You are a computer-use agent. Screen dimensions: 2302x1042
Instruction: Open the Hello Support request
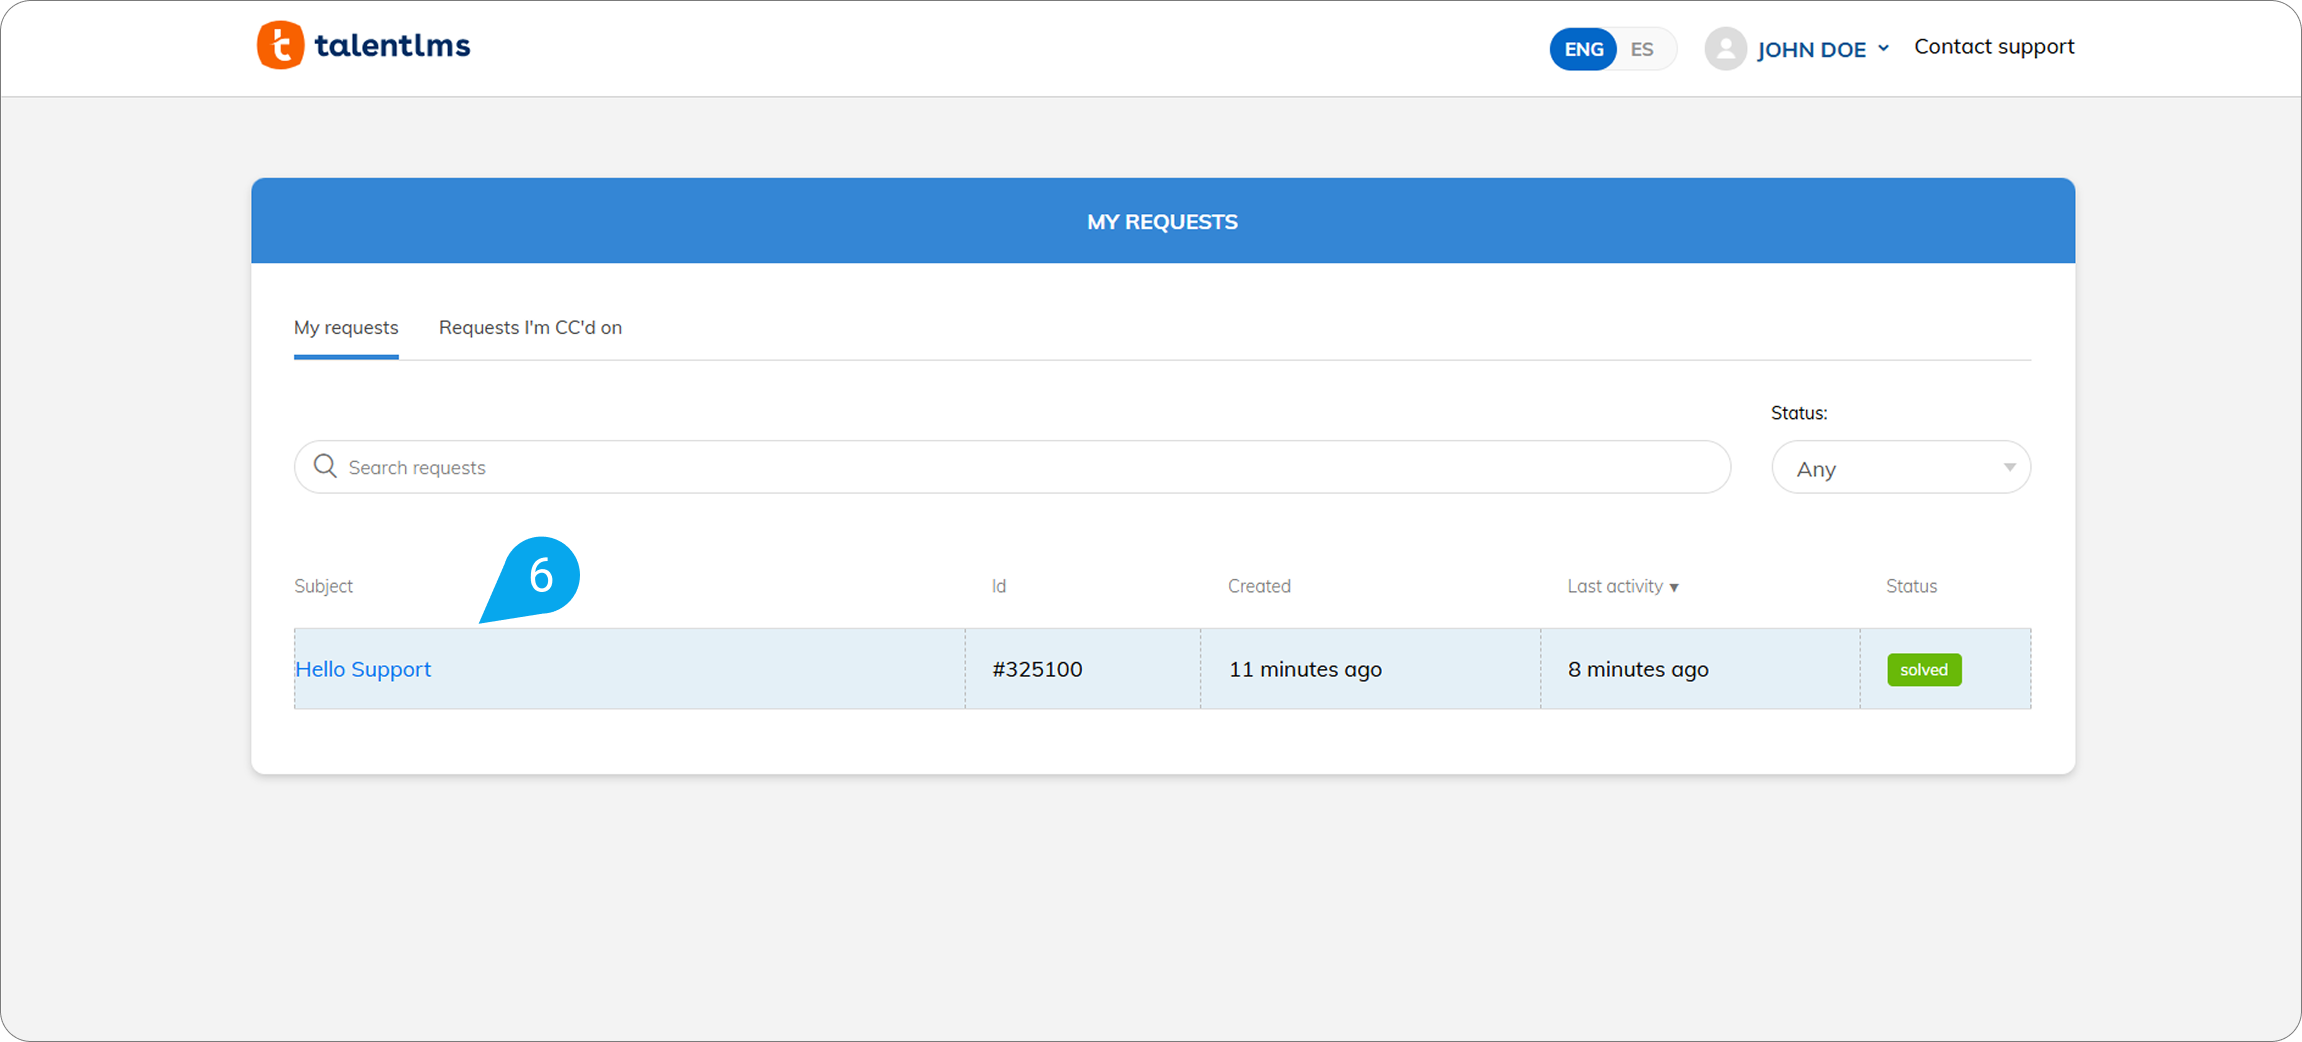tap(363, 669)
